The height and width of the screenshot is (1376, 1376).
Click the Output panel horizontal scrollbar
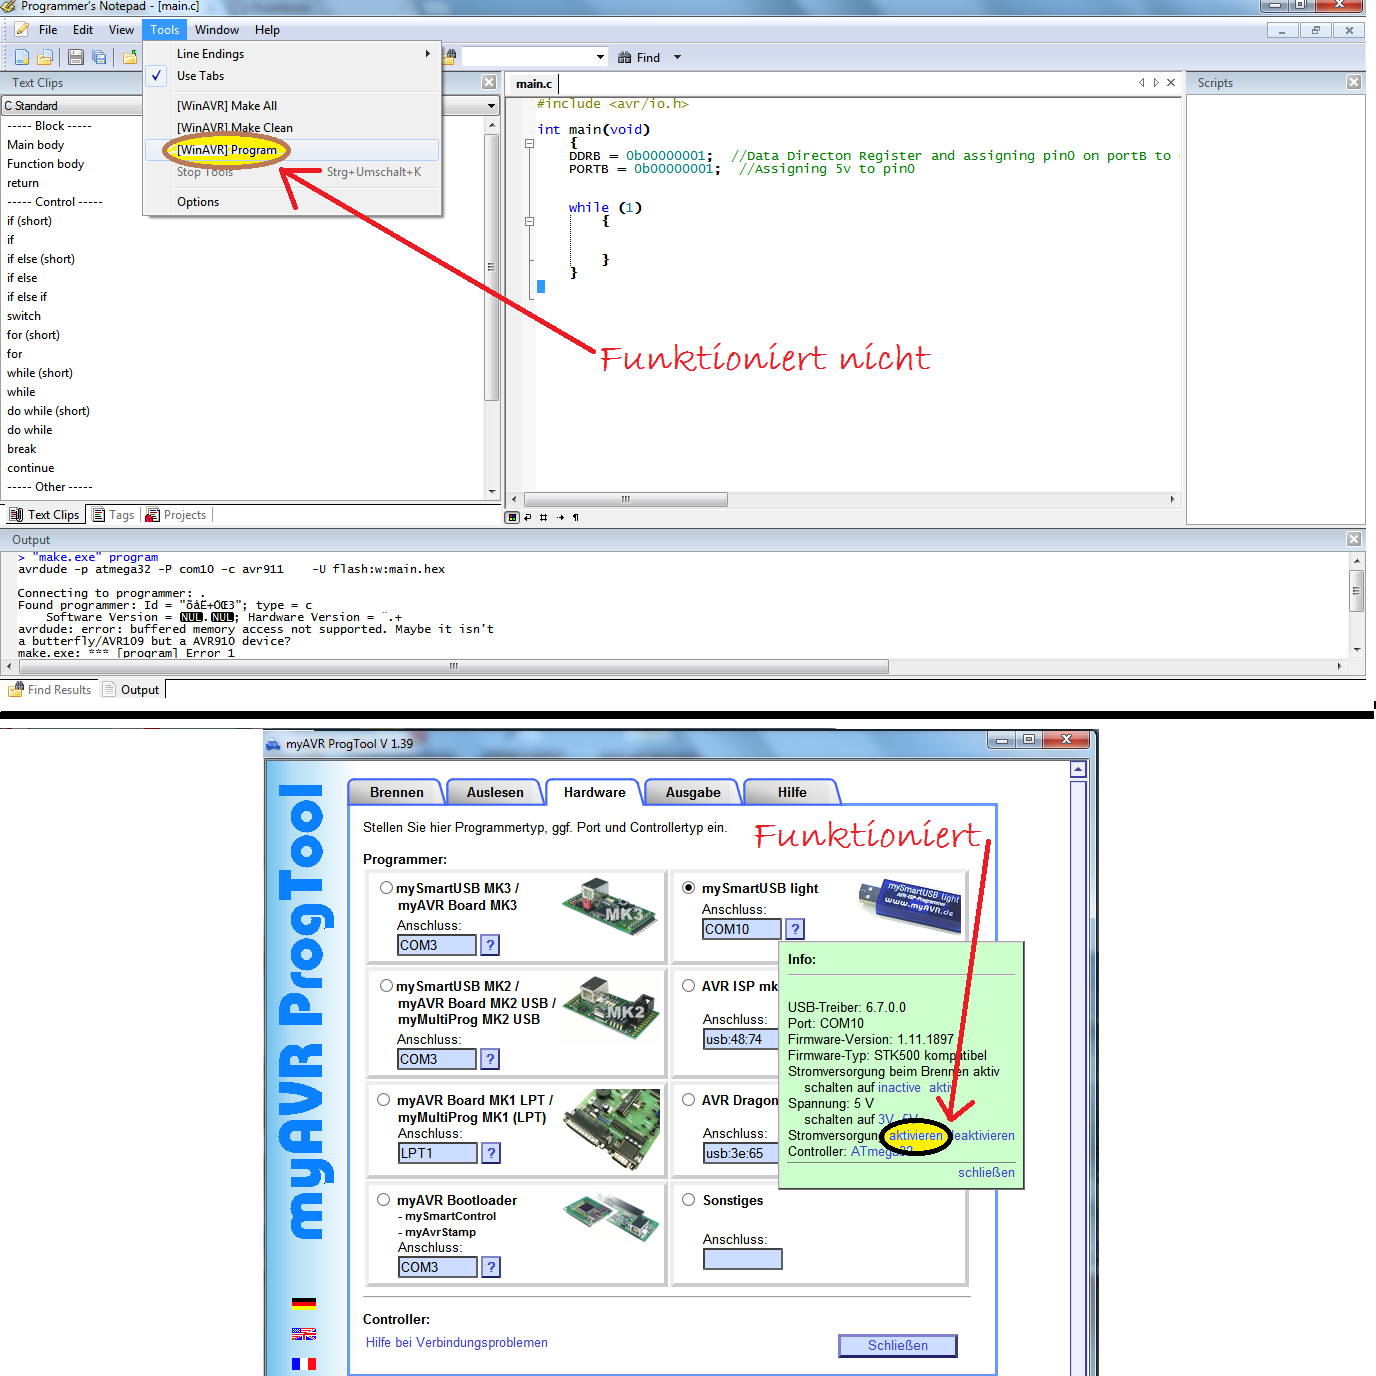(x=452, y=666)
